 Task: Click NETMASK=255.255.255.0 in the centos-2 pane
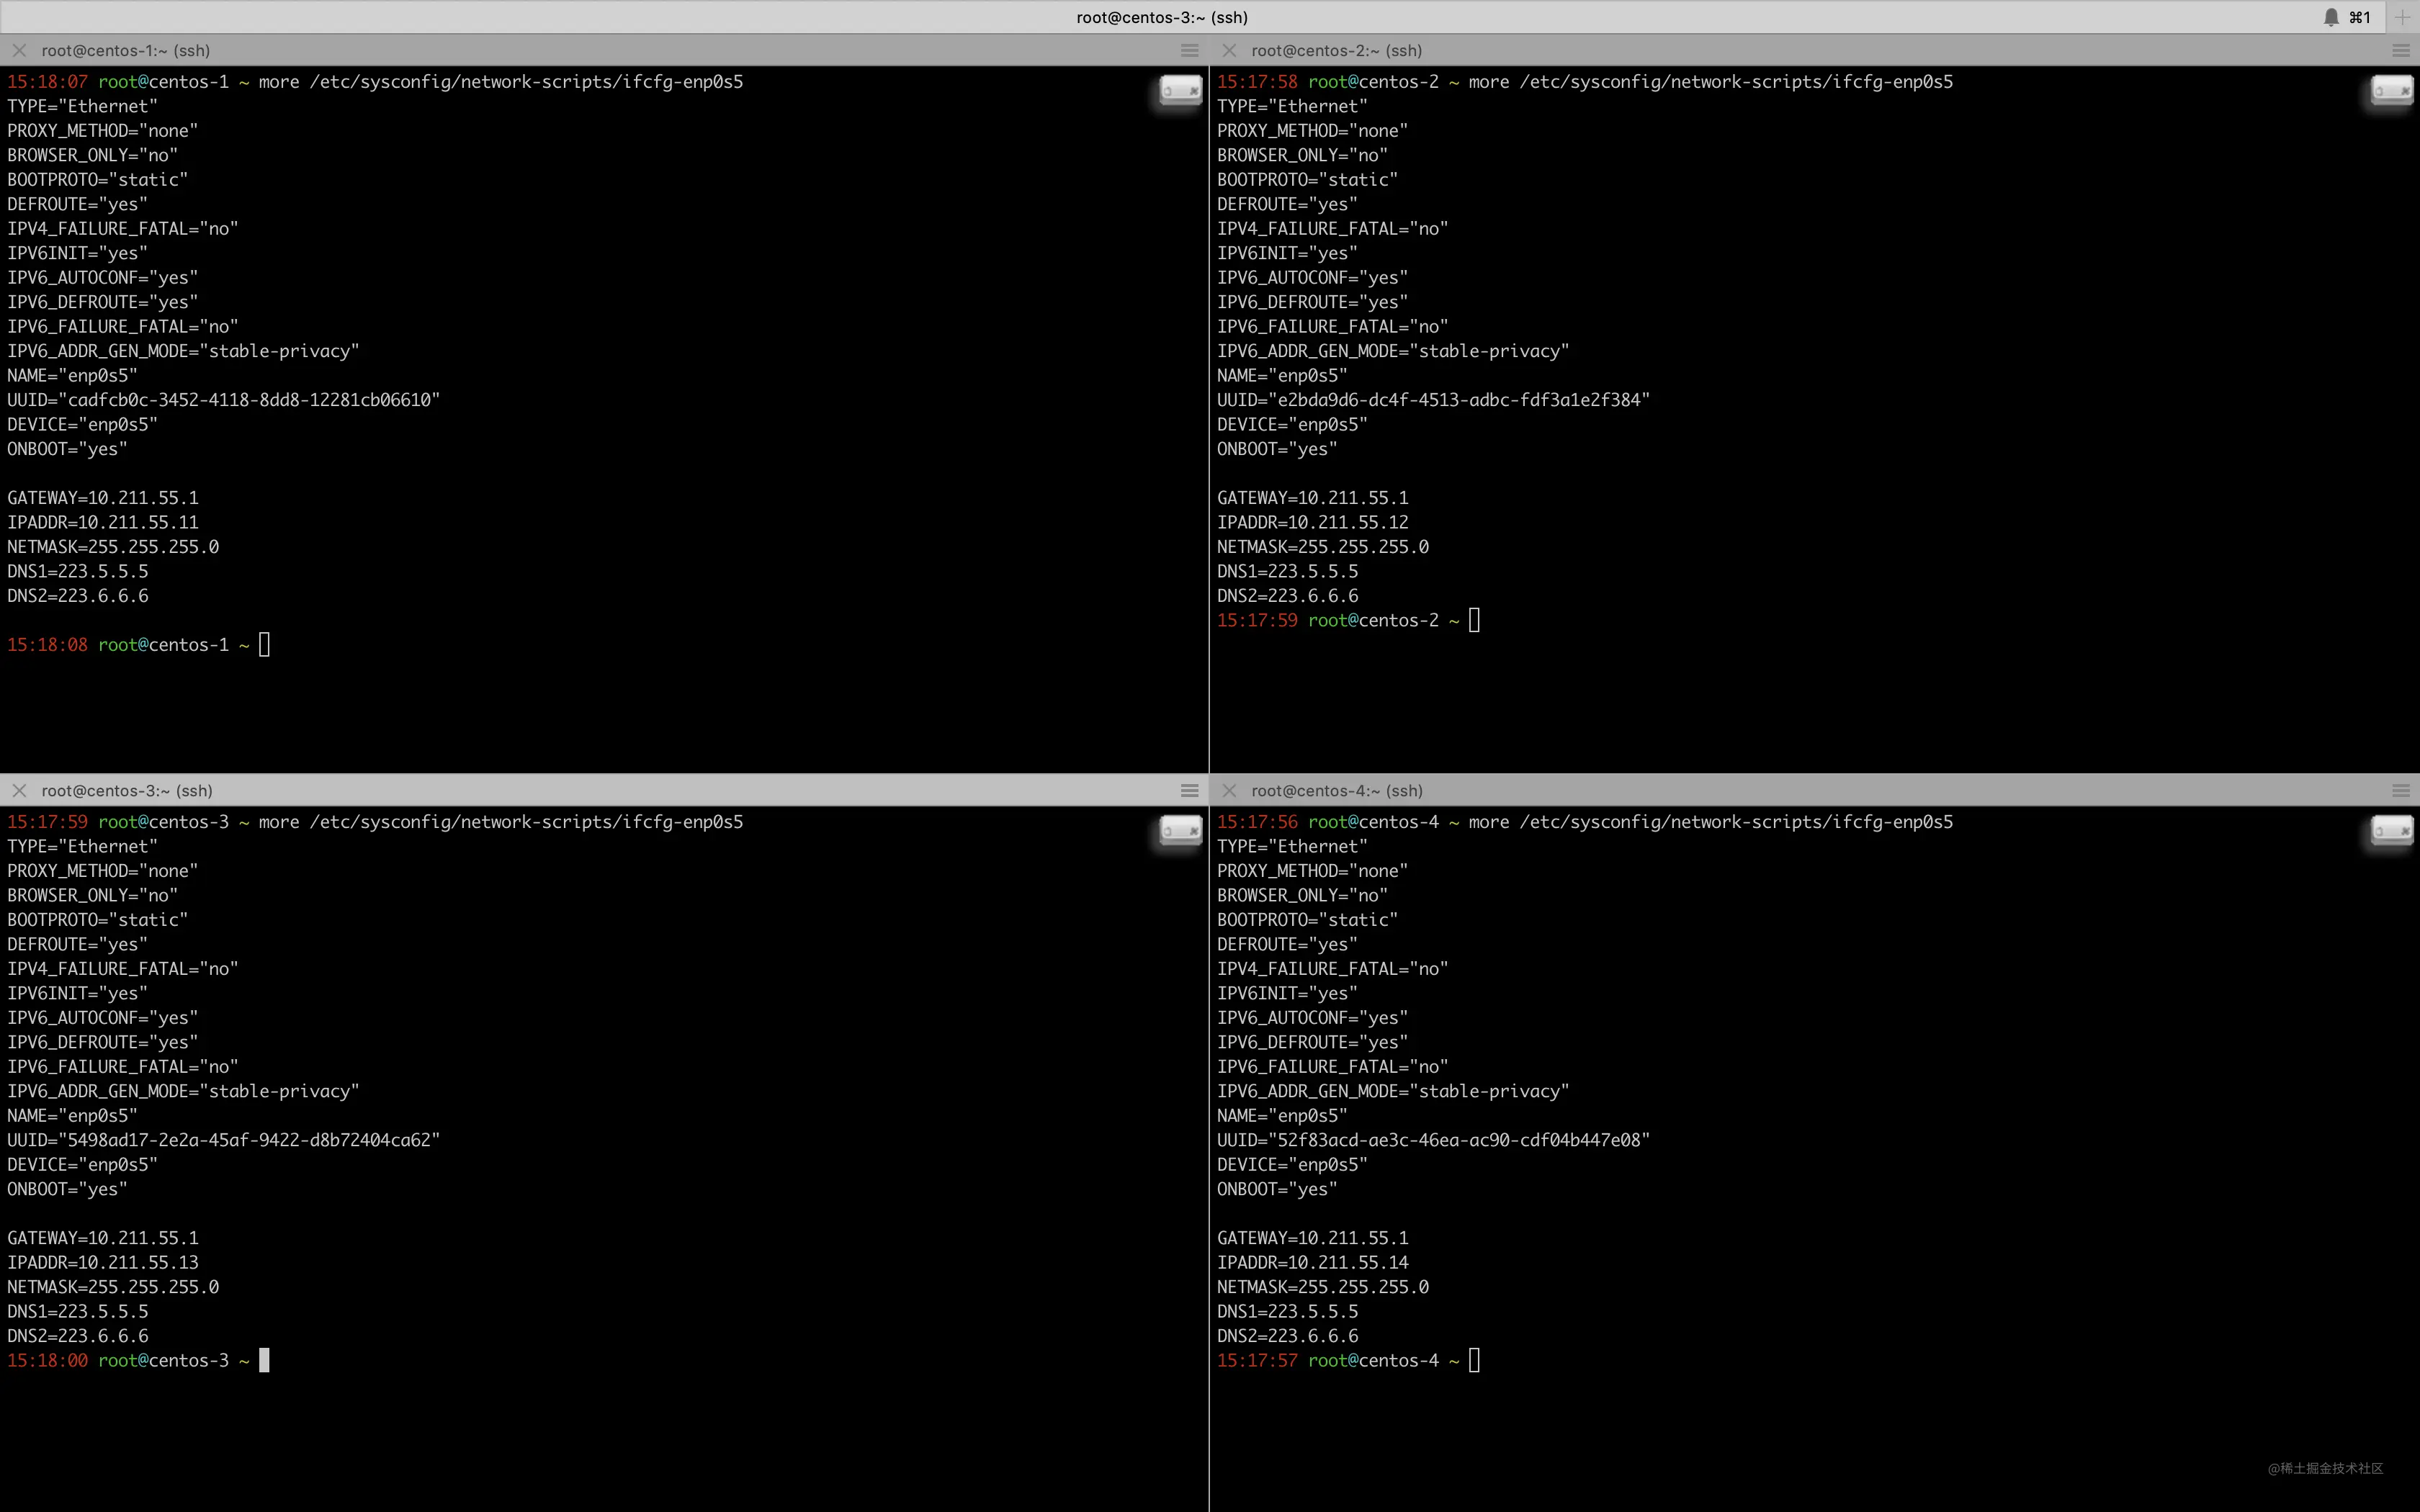point(1323,547)
